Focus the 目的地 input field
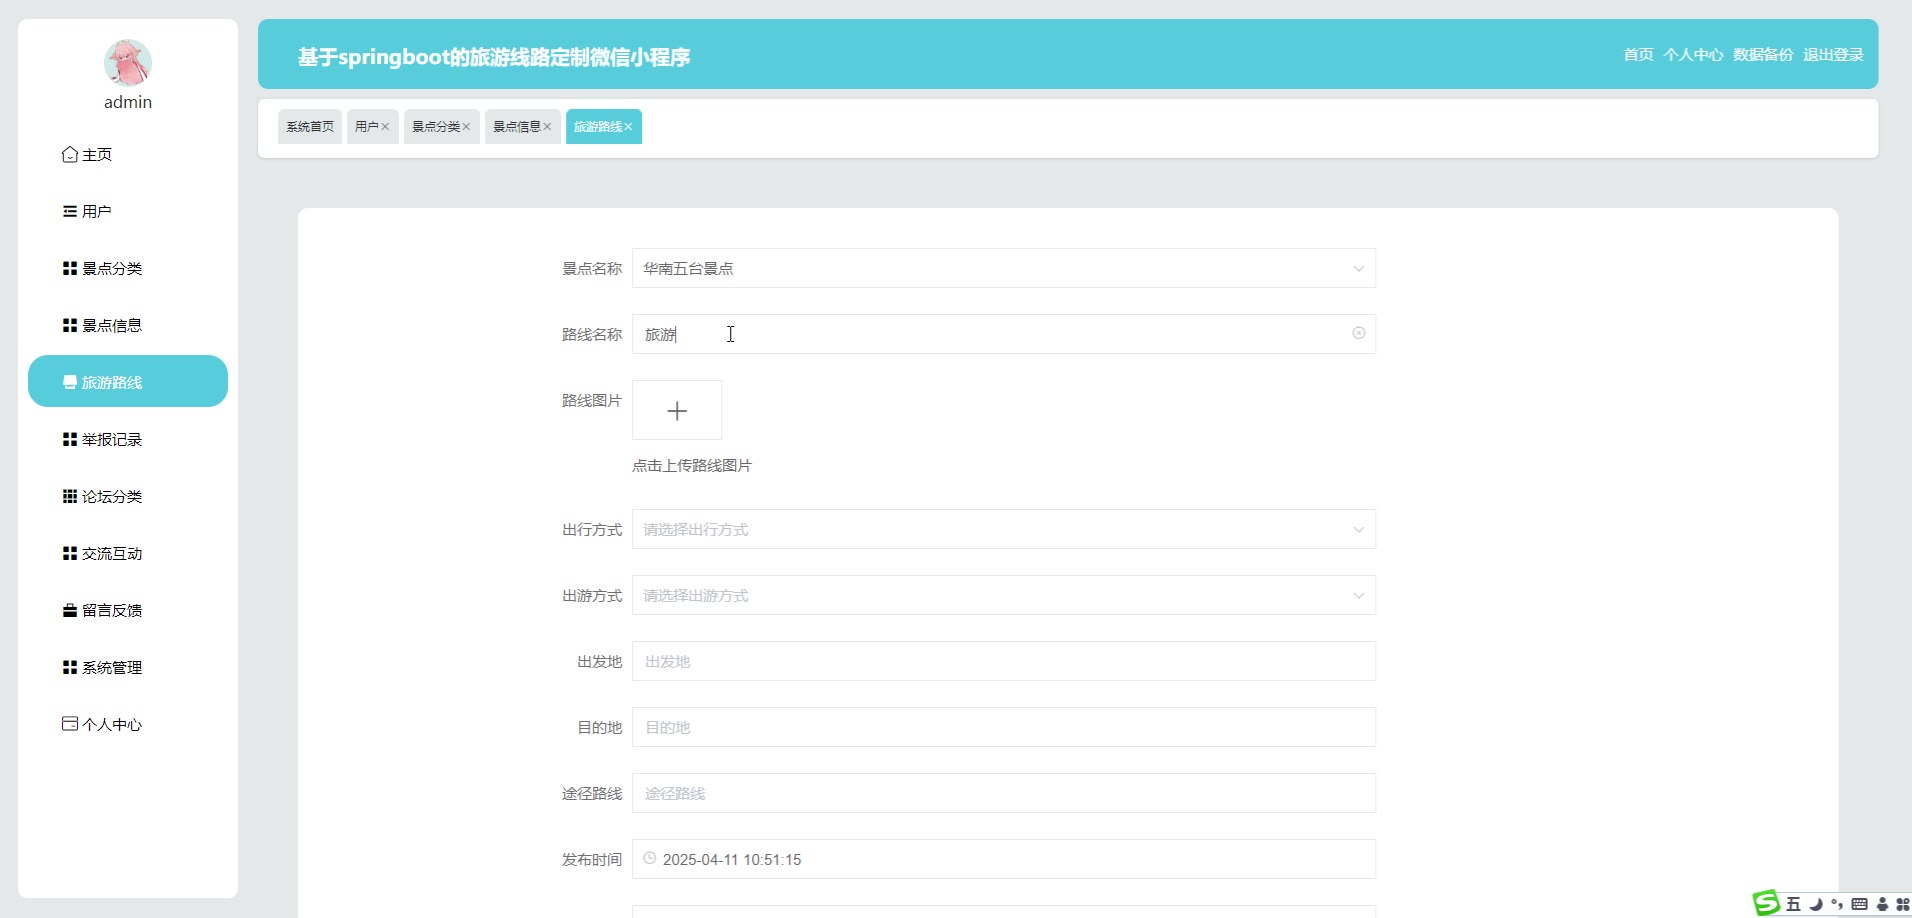1912x918 pixels. click(1004, 727)
